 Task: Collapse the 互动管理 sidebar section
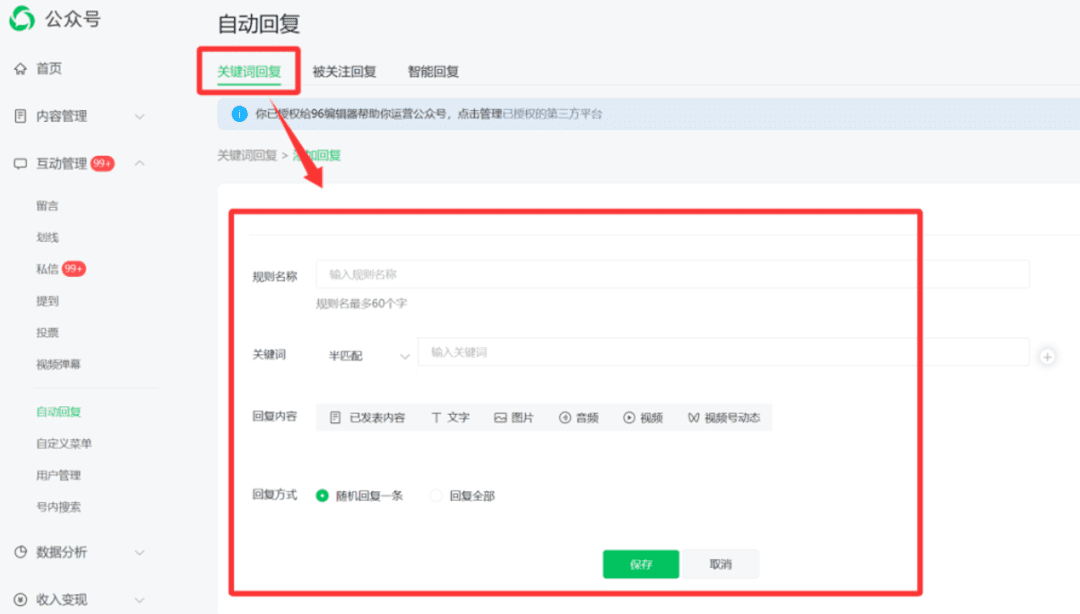tap(140, 163)
